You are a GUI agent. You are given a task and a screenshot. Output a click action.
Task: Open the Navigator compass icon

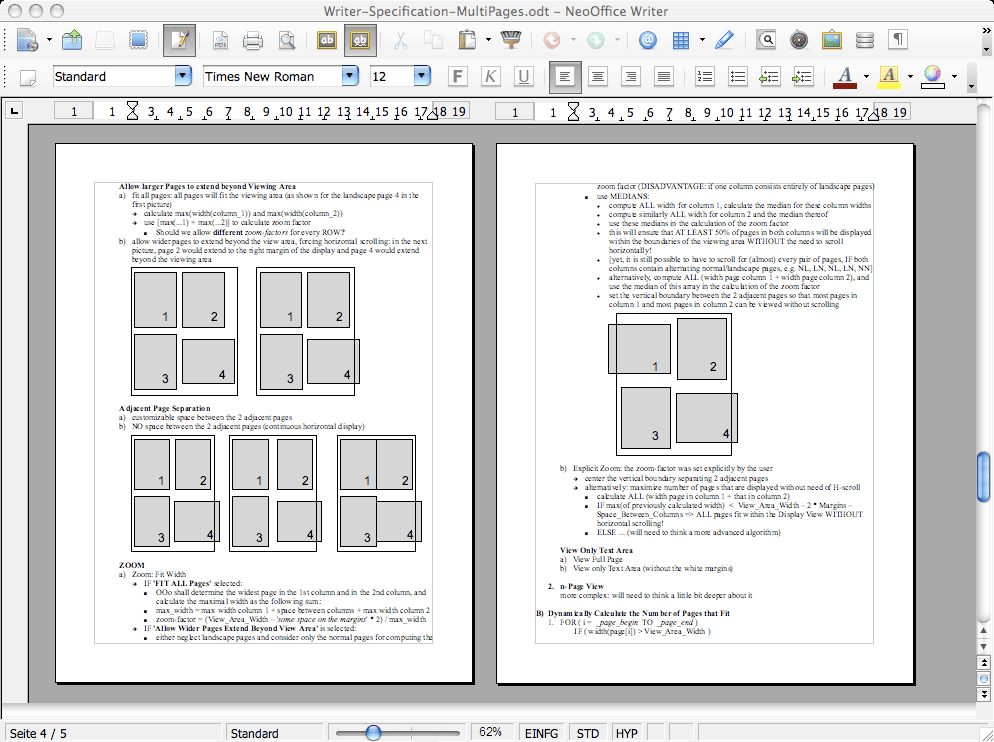[x=798, y=40]
